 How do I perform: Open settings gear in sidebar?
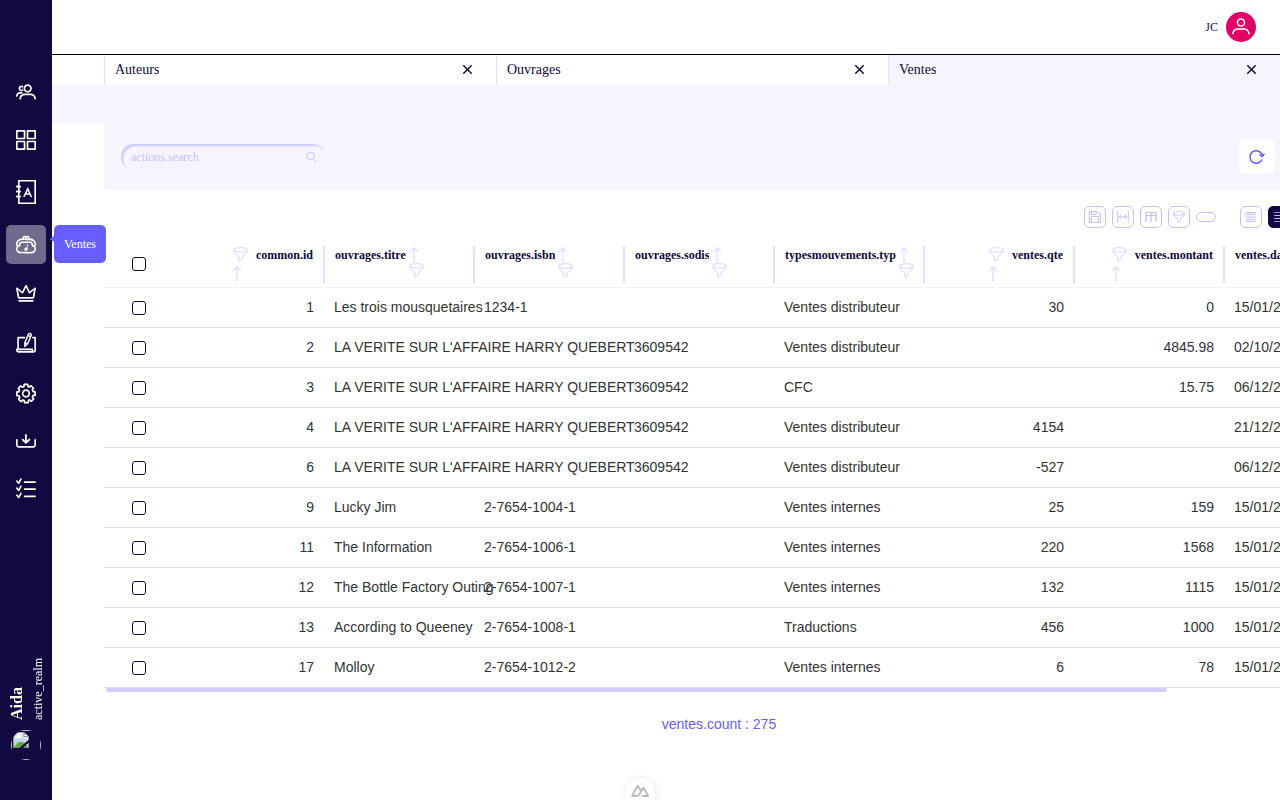26,393
